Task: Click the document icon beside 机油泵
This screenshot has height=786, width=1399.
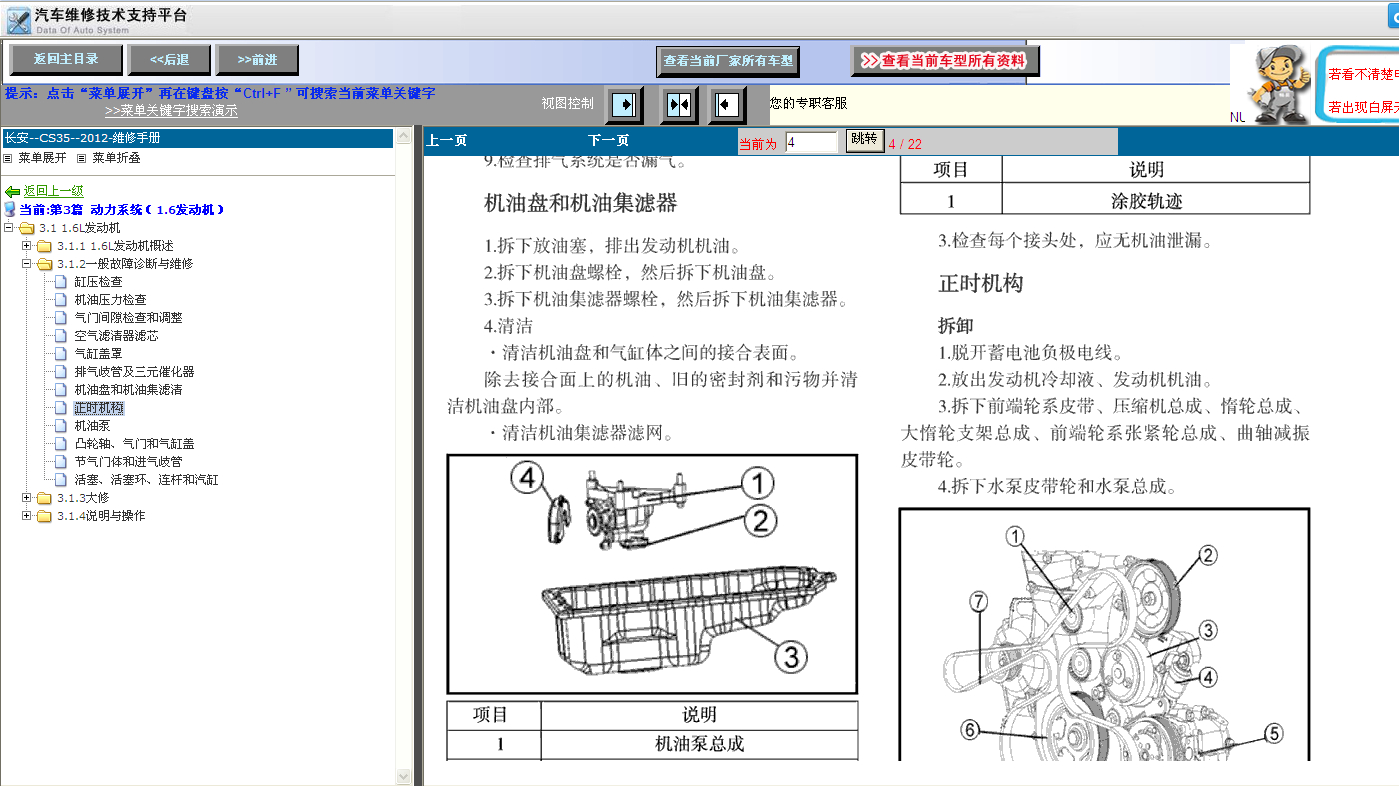Action: 61,426
